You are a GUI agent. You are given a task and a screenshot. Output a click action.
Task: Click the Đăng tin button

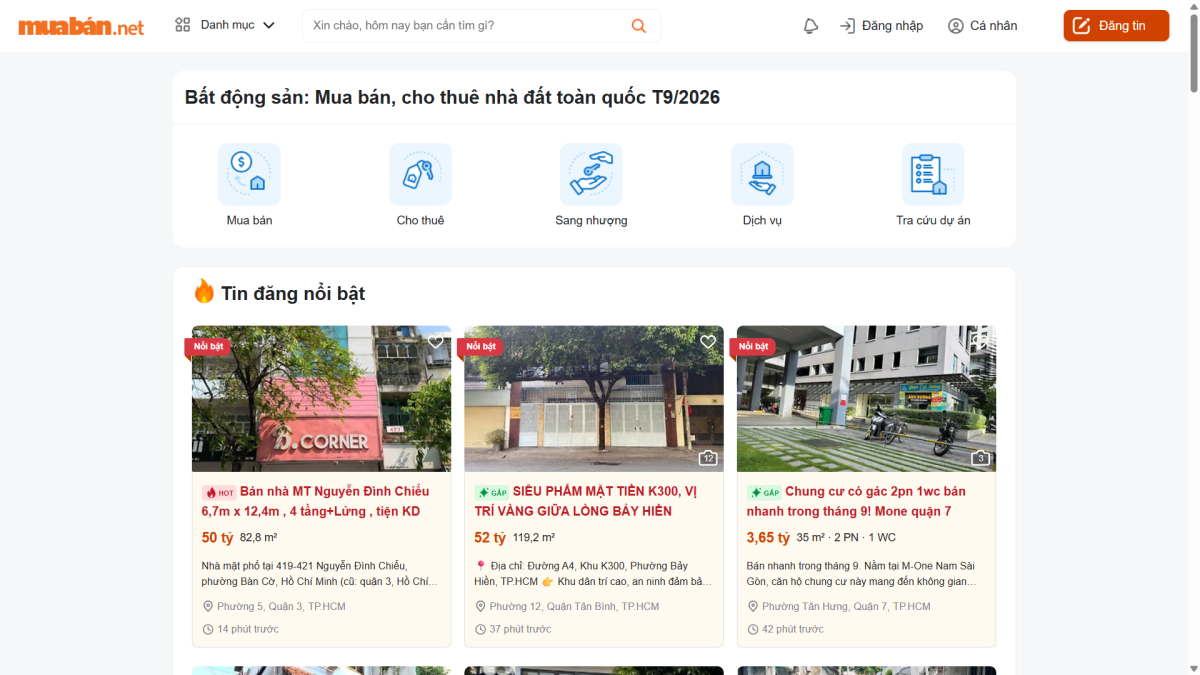1116,26
